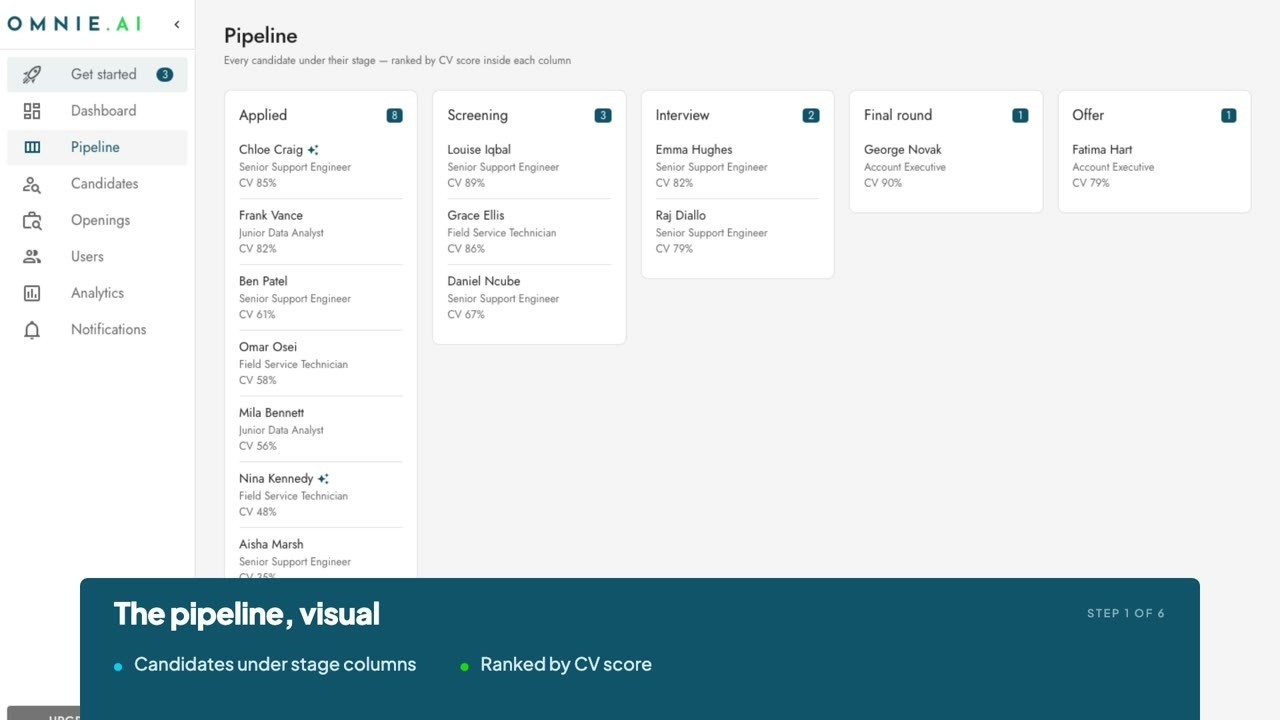Open Mila Bennett's card

click(x=321, y=429)
